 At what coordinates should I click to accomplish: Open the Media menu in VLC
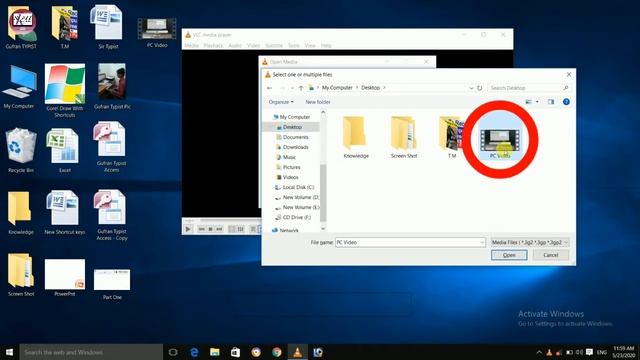coord(191,46)
